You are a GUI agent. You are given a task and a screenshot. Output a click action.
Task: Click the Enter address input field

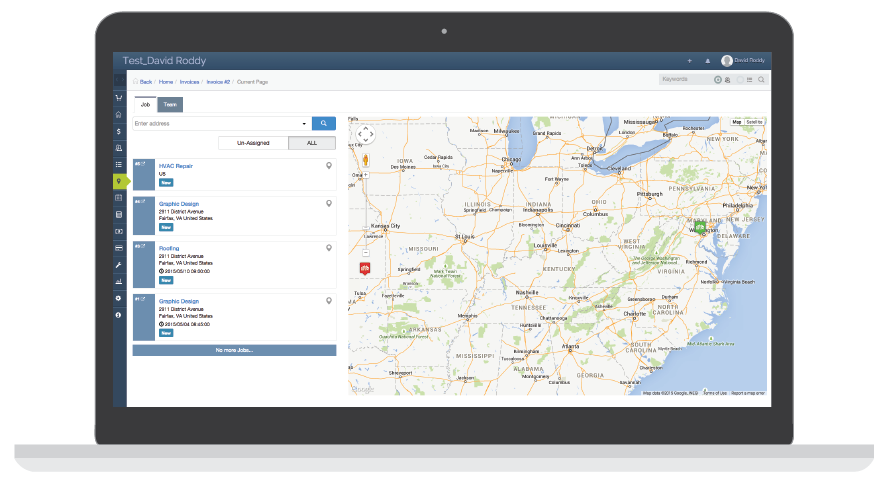click(x=215, y=123)
